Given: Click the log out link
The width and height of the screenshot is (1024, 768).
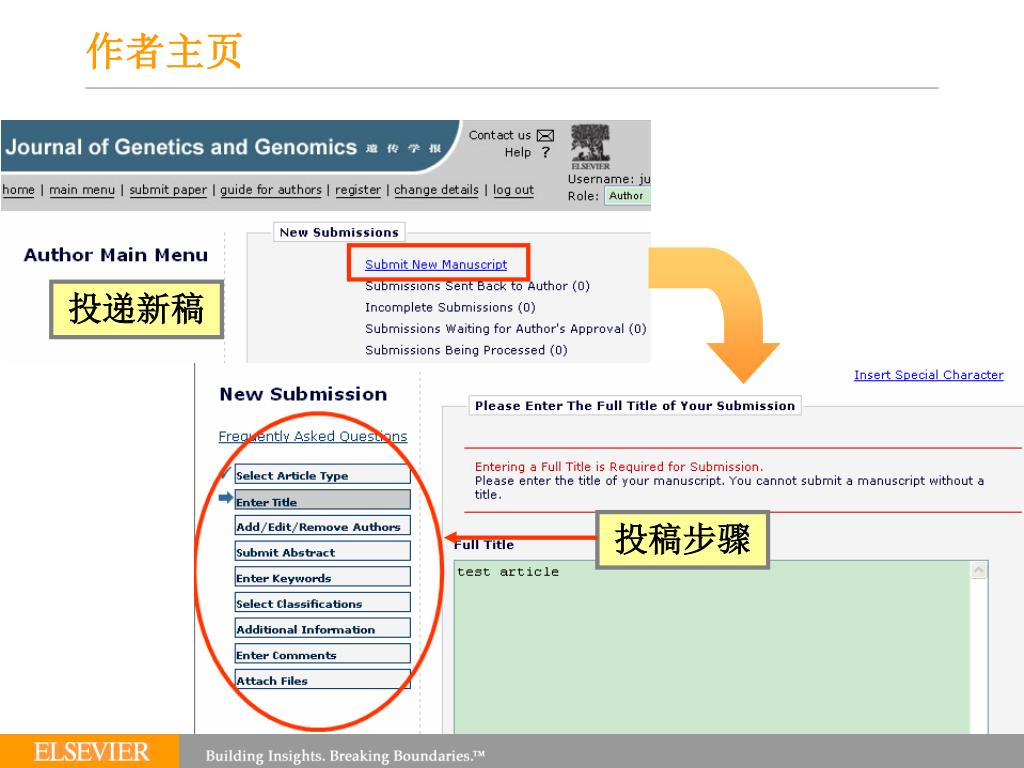Looking at the screenshot, I should pos(513,190).
